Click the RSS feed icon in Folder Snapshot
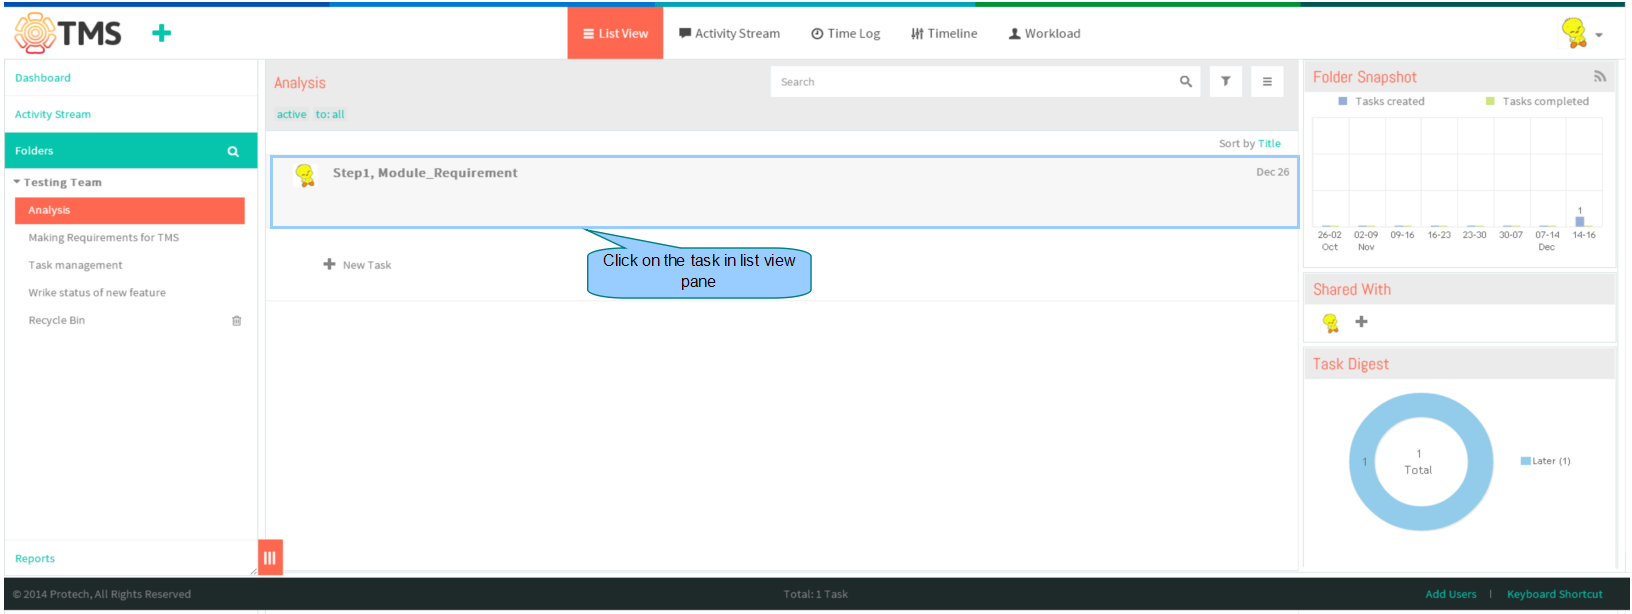The width and height of the screenshot is (1632, 614). point(1599,76)
